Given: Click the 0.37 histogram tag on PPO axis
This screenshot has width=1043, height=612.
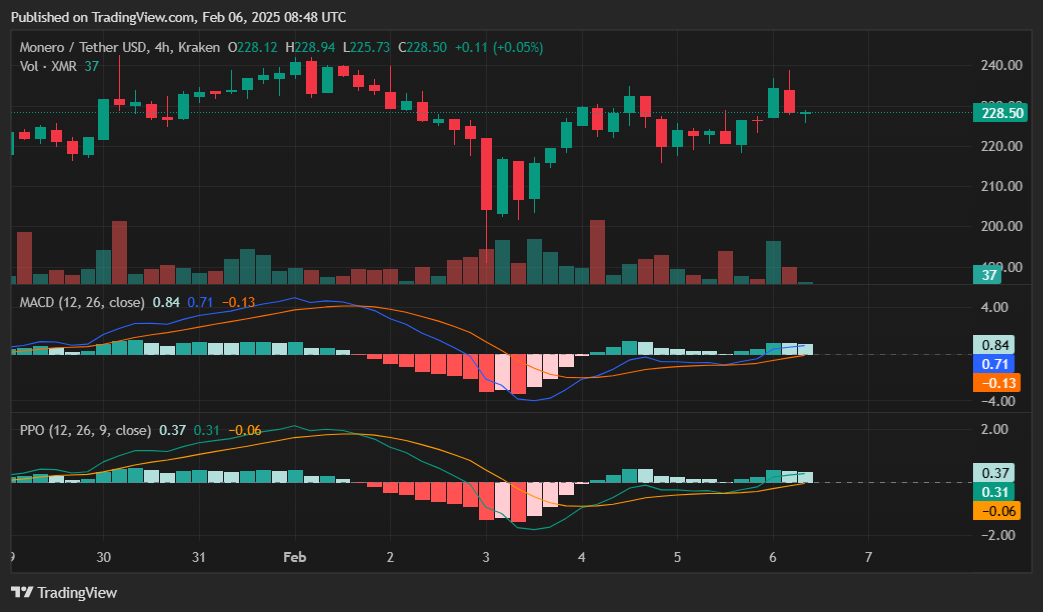Looking at the screenshot, I should pos(996,473).
